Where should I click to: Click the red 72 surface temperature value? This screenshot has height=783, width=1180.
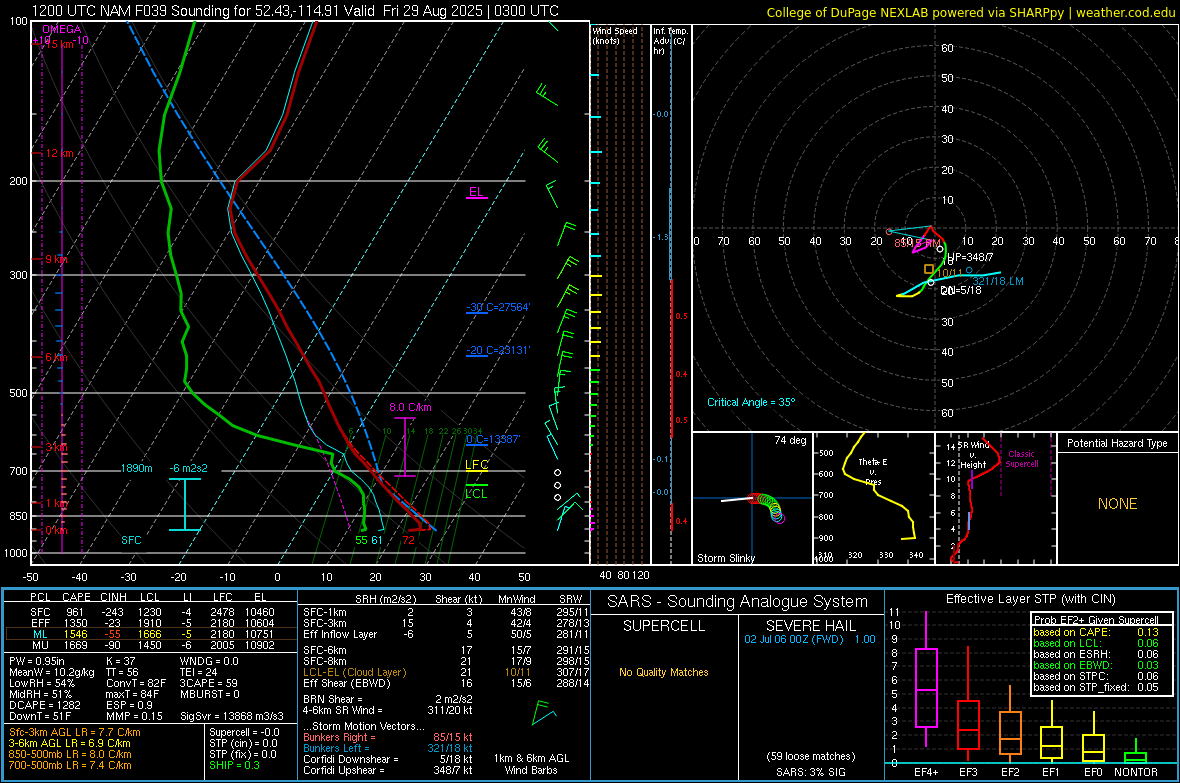pyautogui.click(x=408, y=540)
